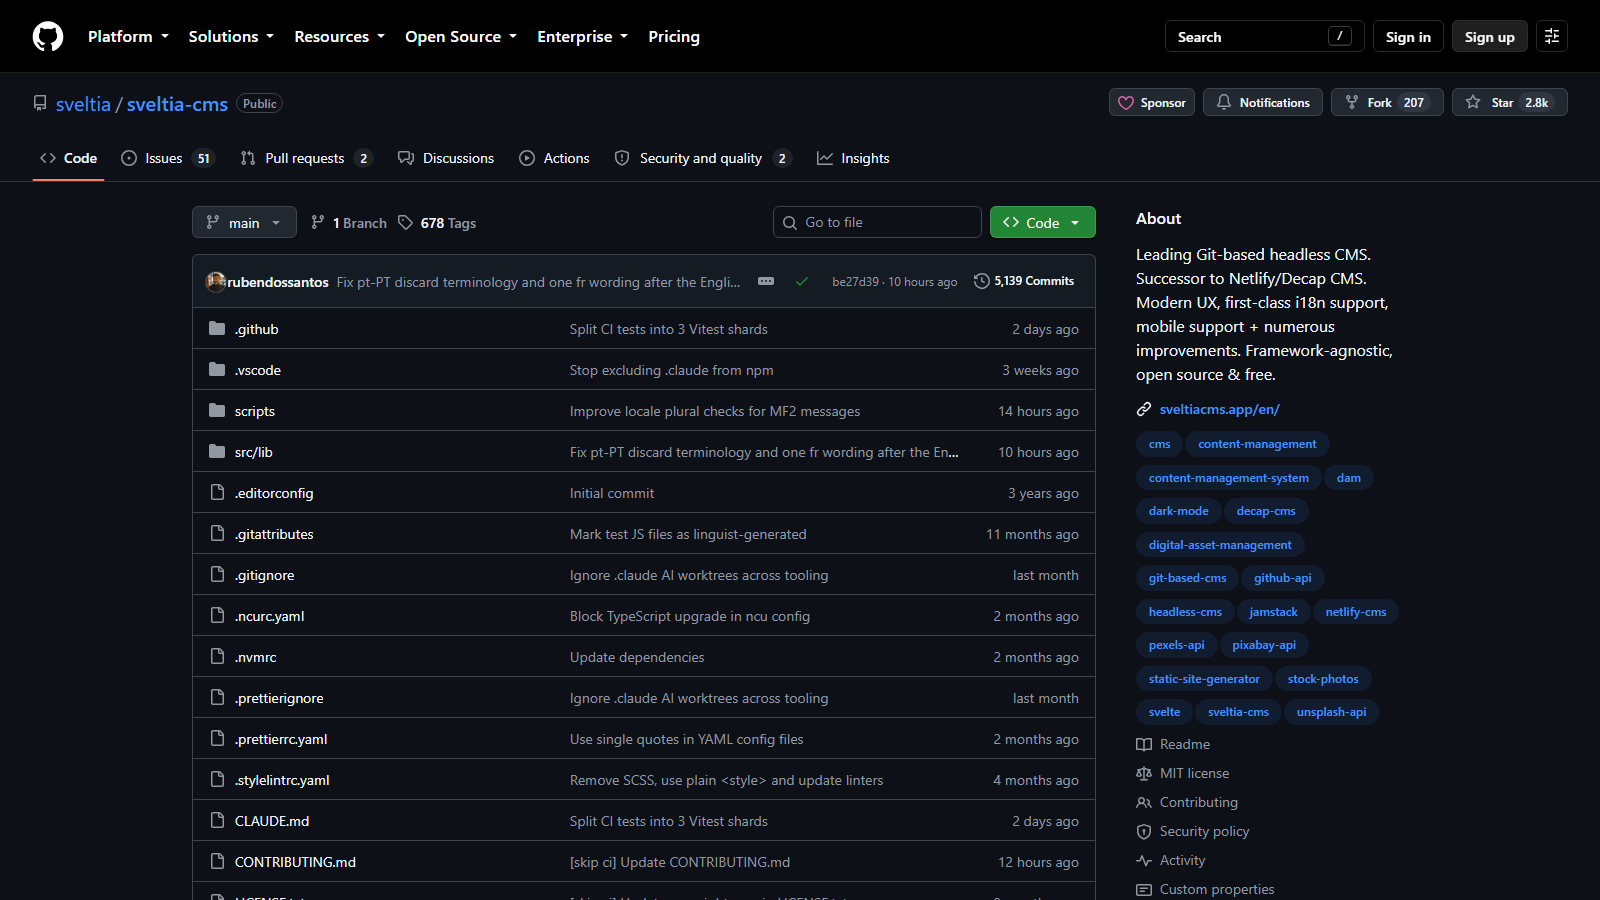Click the Readme book icon
Viewport: 1600px width, 900px height.
(x=1144, y=744)
